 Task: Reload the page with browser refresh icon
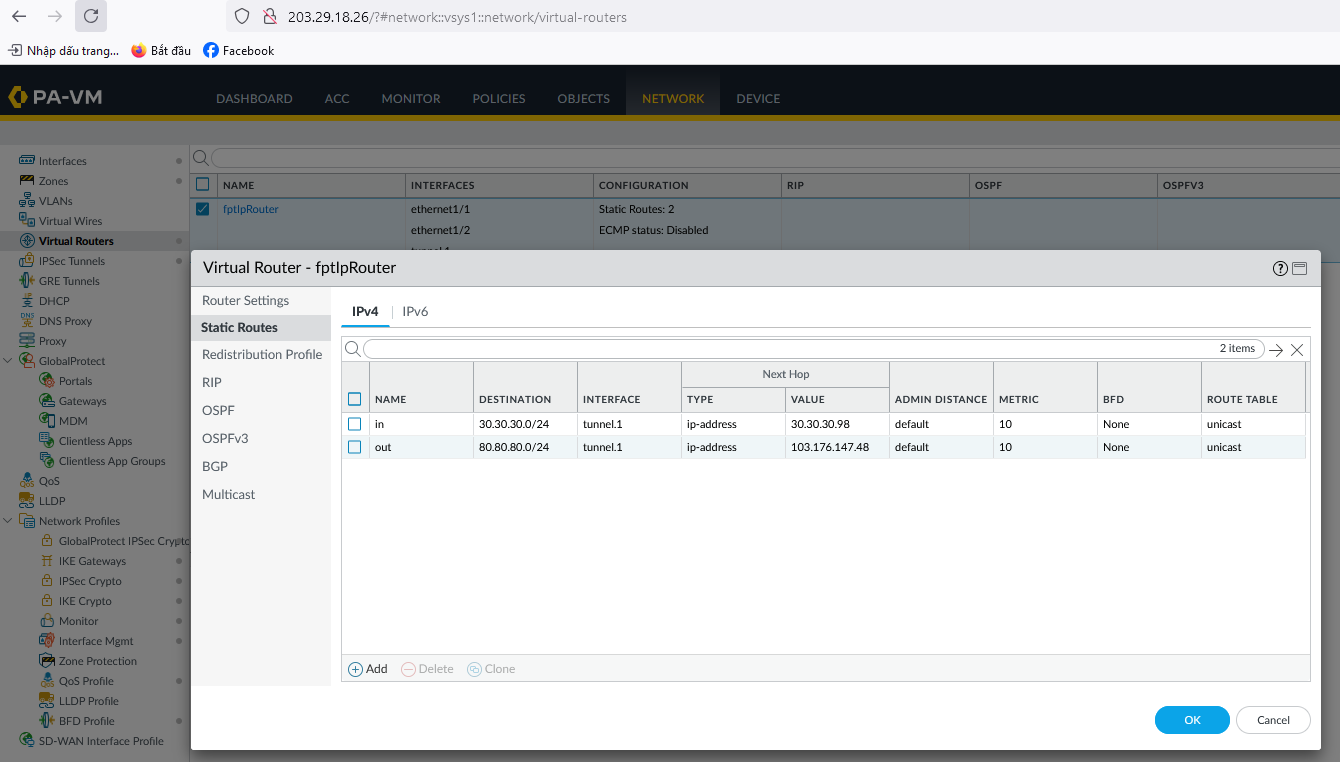click(90, 16)
